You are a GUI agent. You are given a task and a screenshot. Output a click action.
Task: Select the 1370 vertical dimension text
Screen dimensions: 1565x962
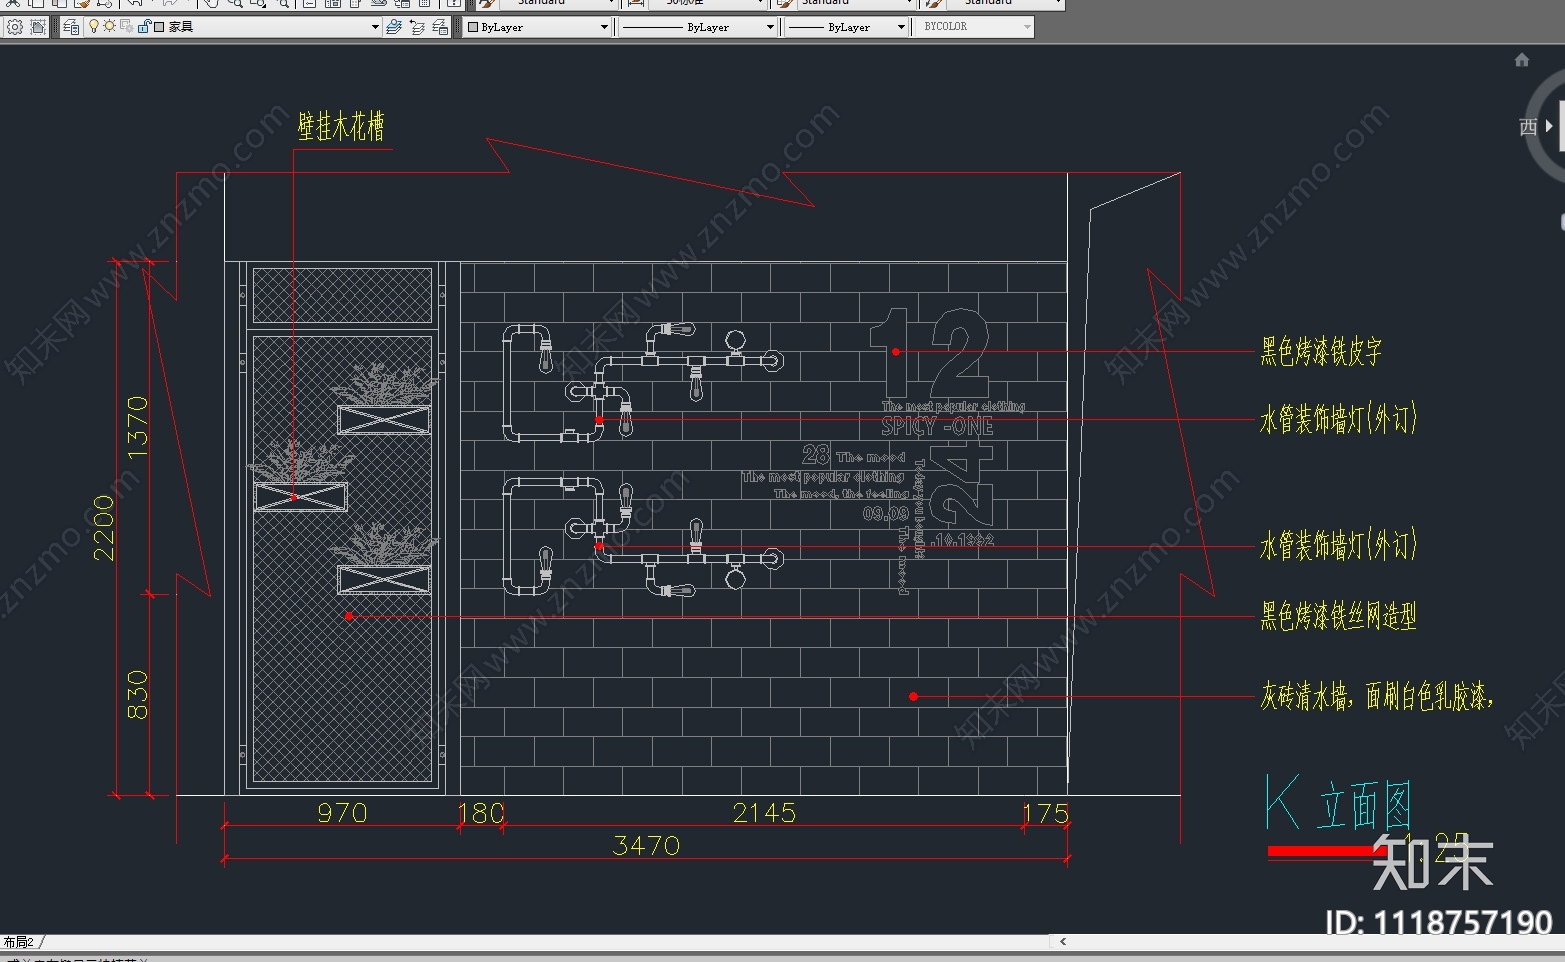[x=137, y=428]
